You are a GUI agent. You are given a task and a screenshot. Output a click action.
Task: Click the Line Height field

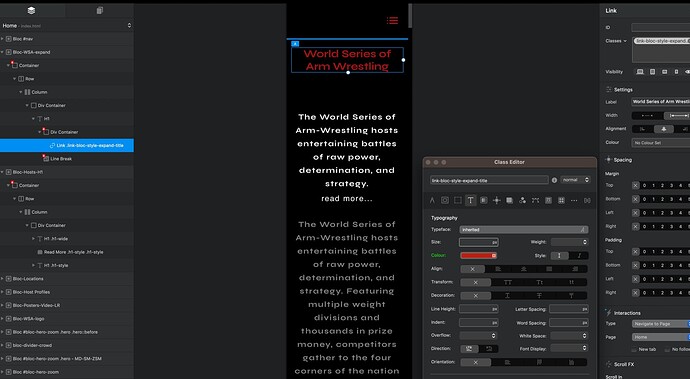pyautogui.click(x=479, y=309)
